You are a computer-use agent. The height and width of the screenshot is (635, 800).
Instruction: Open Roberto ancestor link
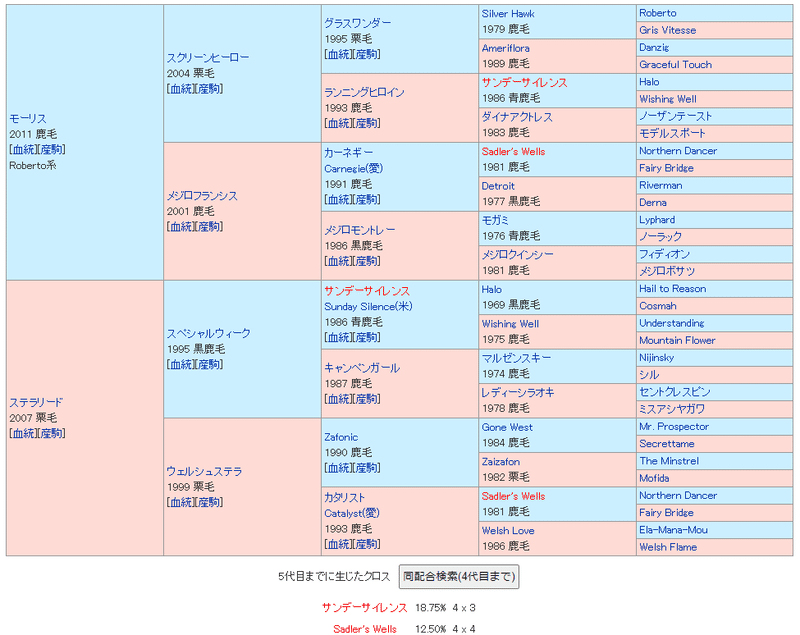click(658, 13)
